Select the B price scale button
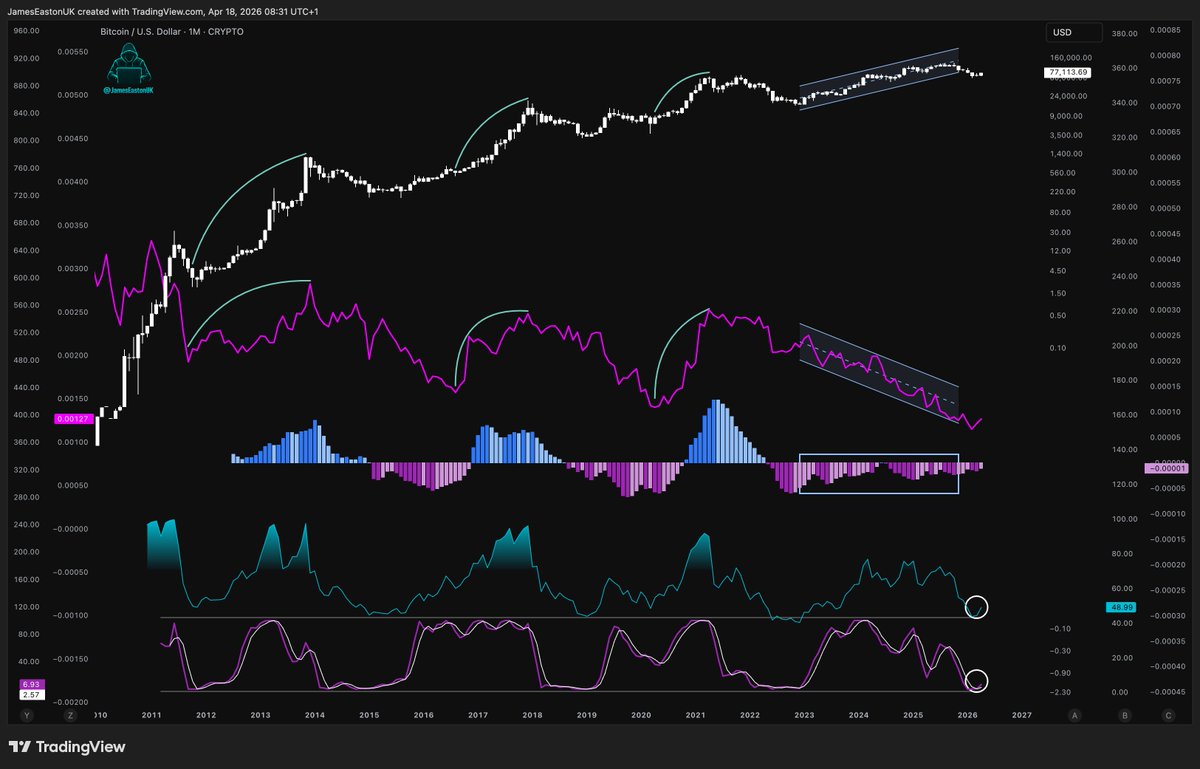Image resolution: width=1200 pixels, height=769 pixels. point(1127,715)
